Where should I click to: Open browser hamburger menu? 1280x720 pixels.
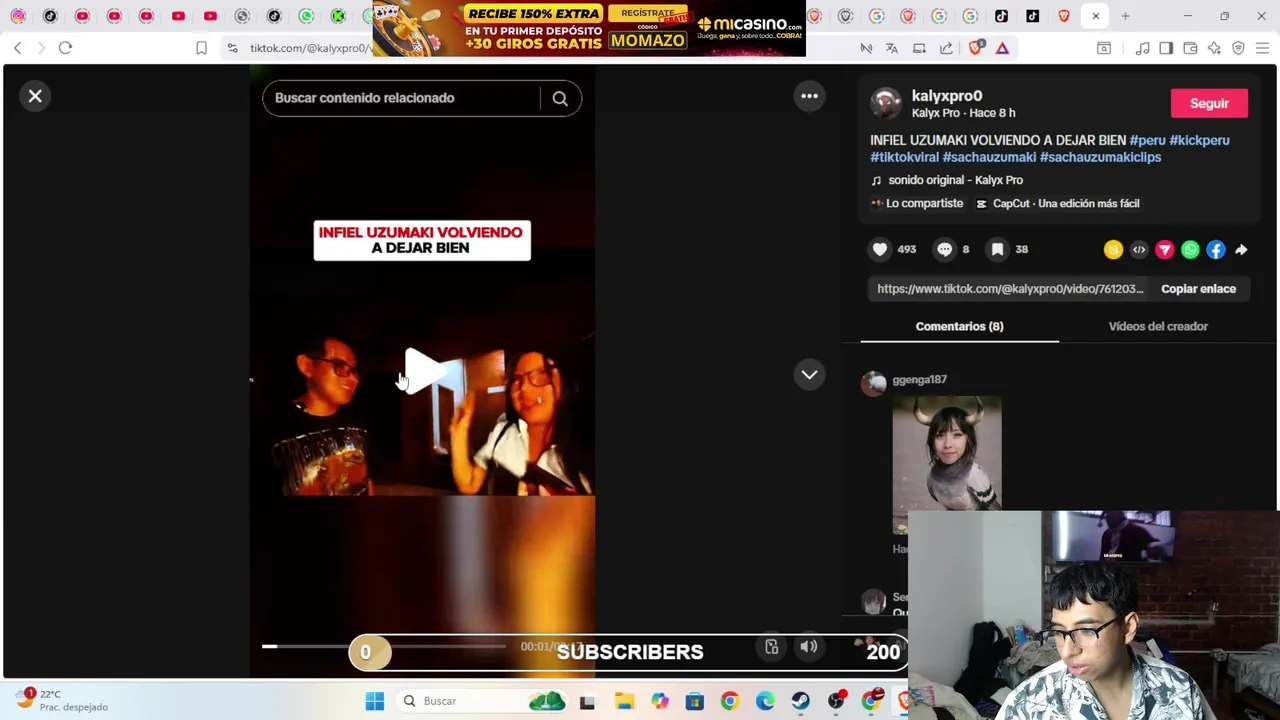pyautogui.click(x=1262, y=48)
